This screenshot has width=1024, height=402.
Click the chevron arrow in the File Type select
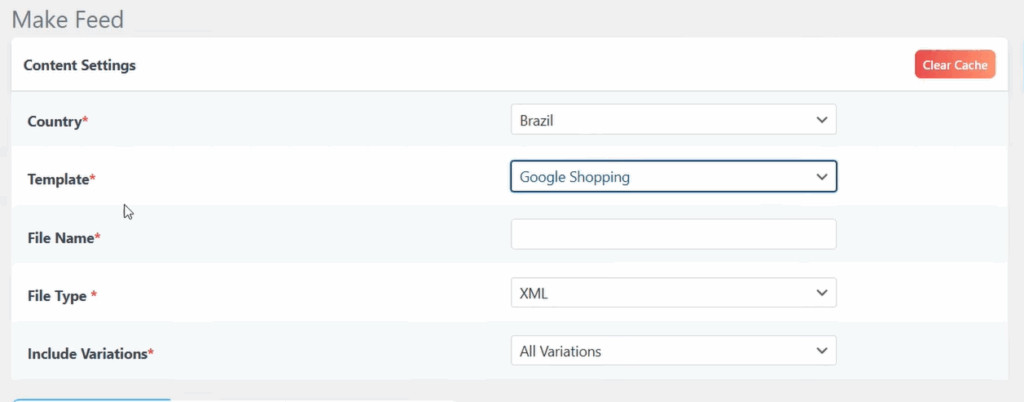822,293
